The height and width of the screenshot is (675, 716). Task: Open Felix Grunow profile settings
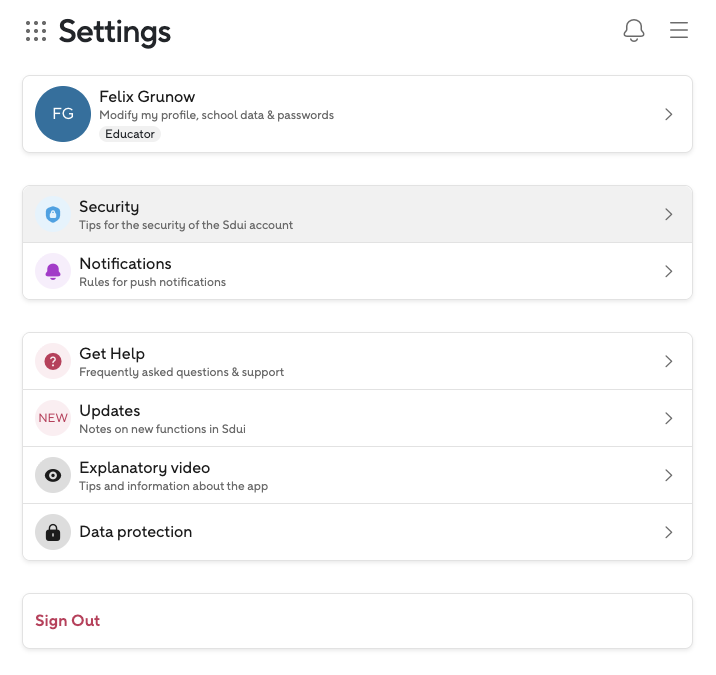pyautogui.click(x=215, y=105)
